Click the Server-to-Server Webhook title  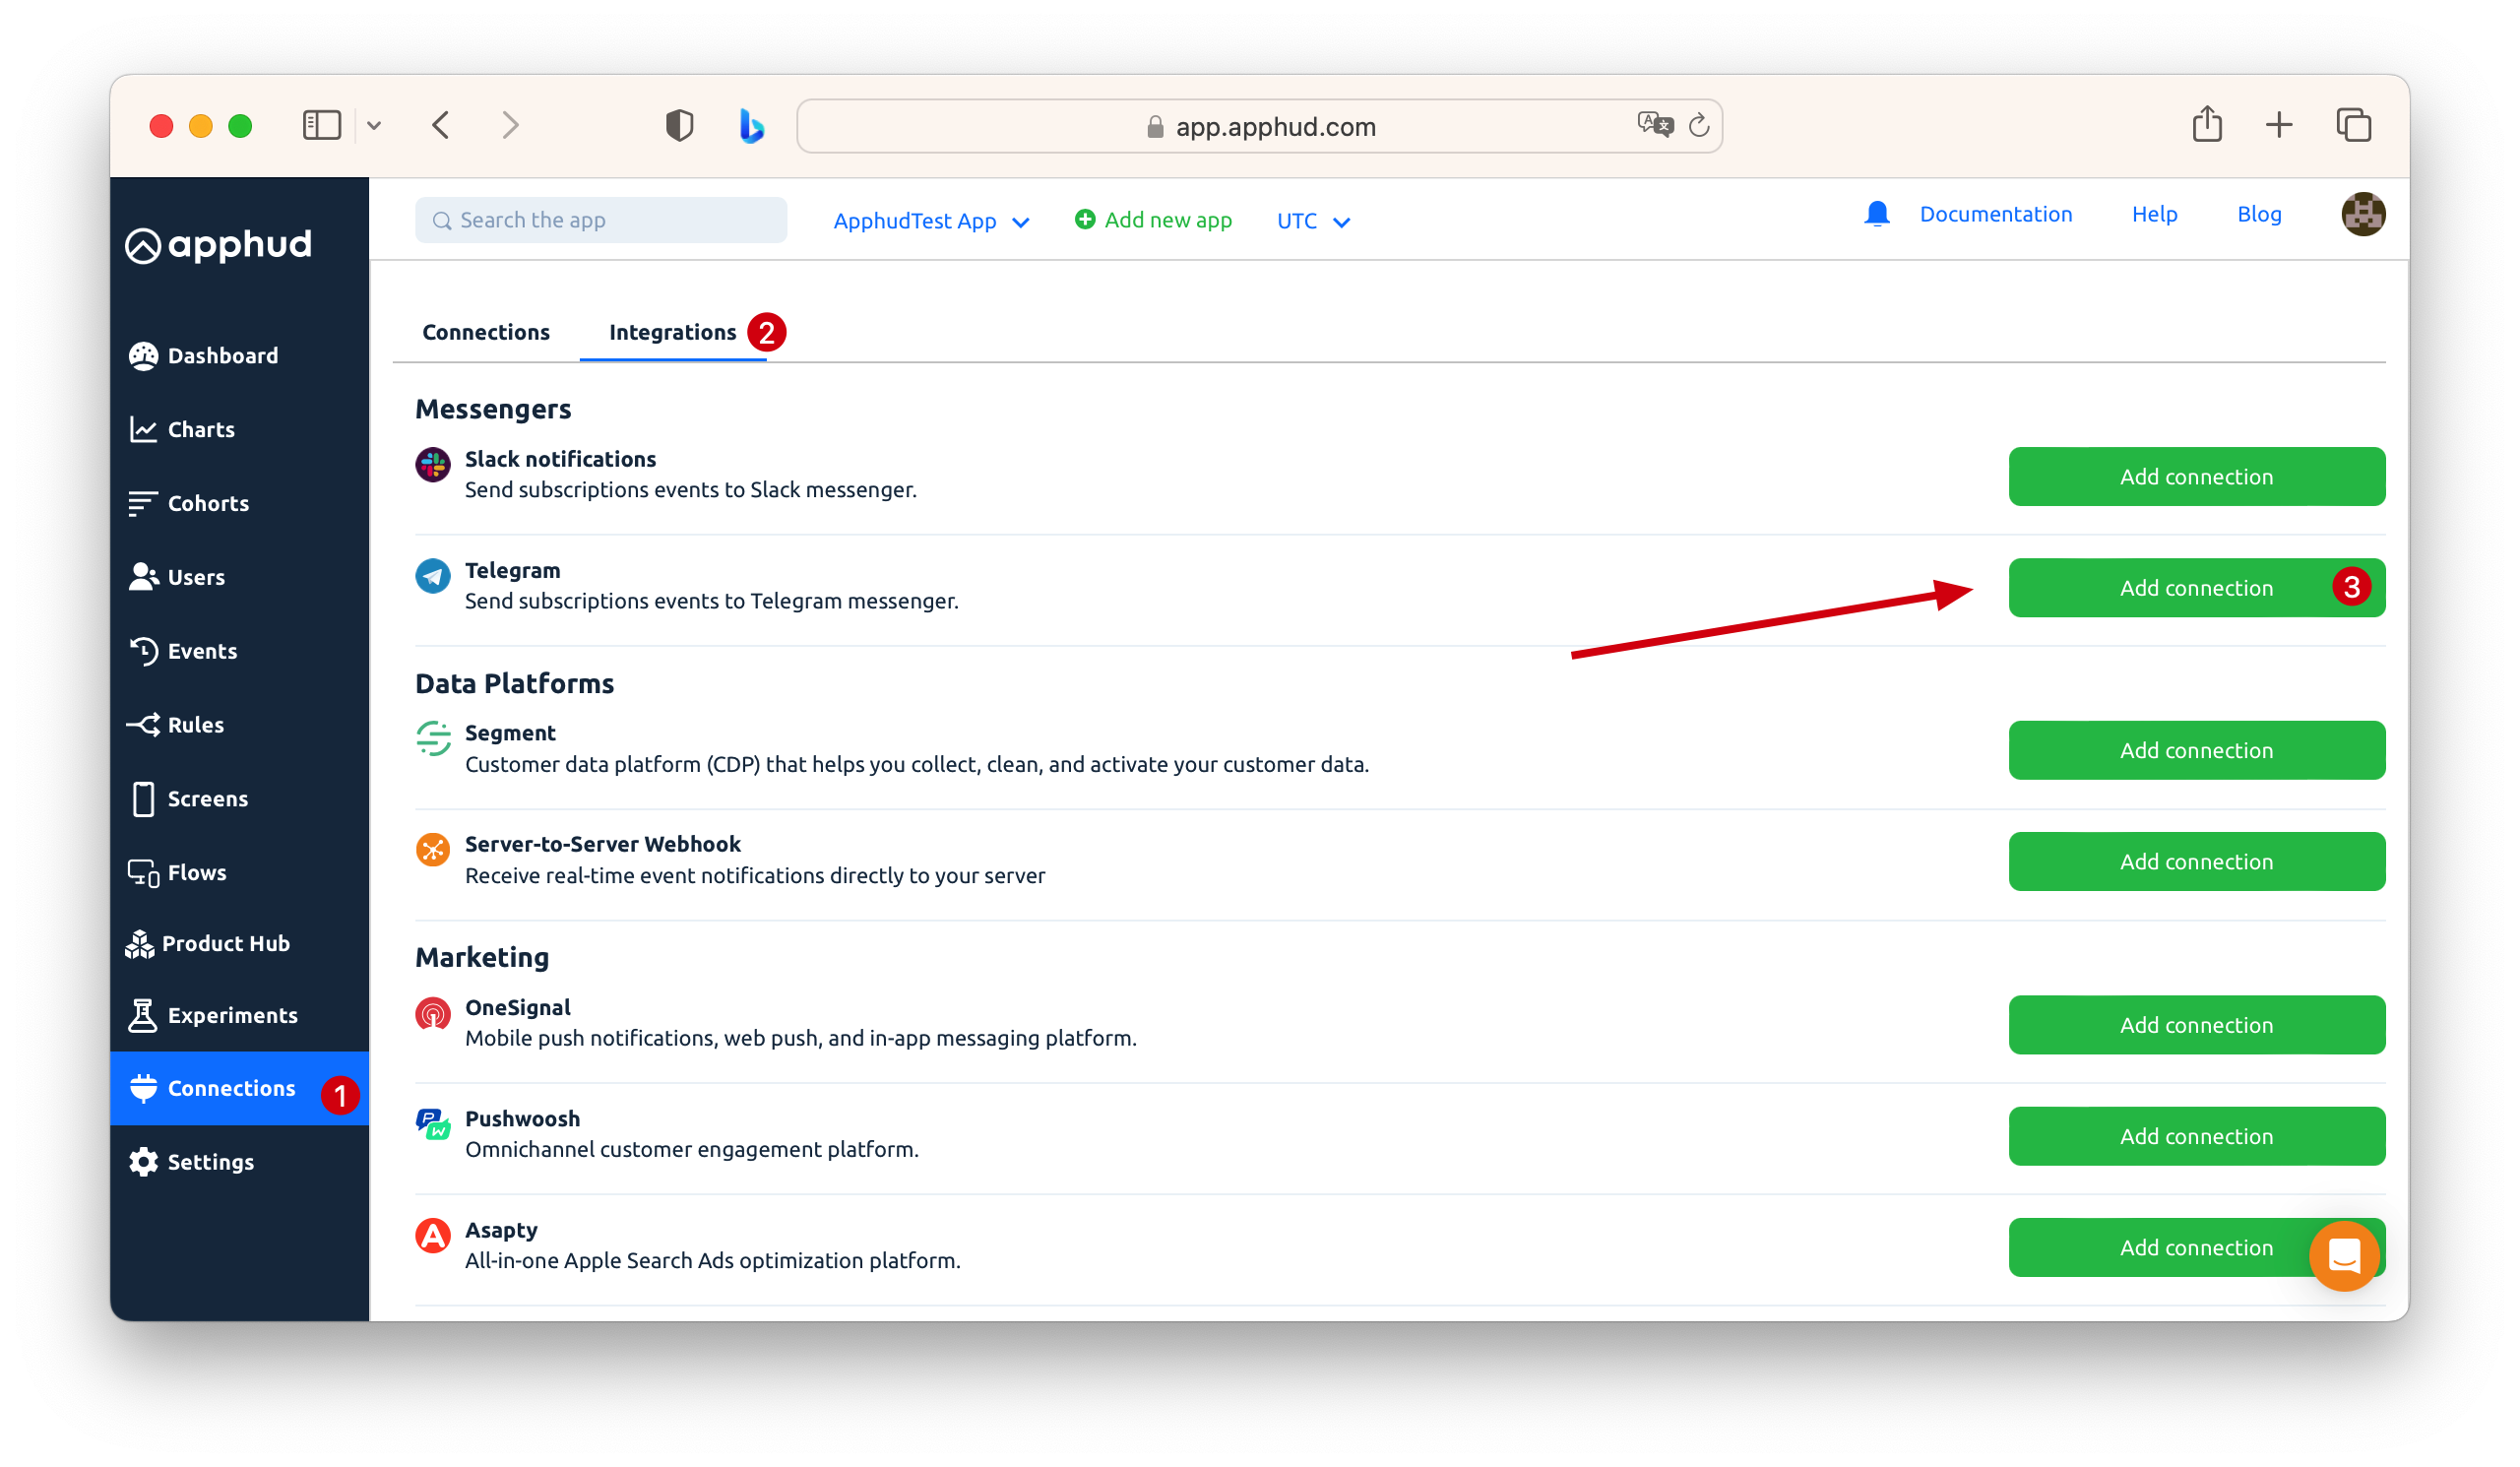coord(603,844)
